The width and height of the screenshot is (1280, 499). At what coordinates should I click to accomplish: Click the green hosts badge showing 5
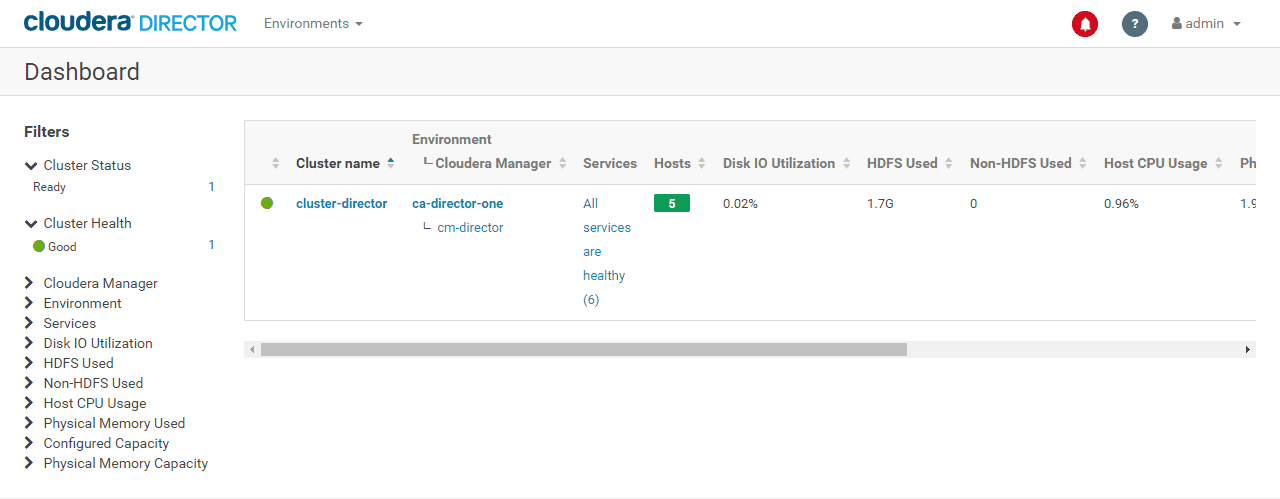[672, 203]
